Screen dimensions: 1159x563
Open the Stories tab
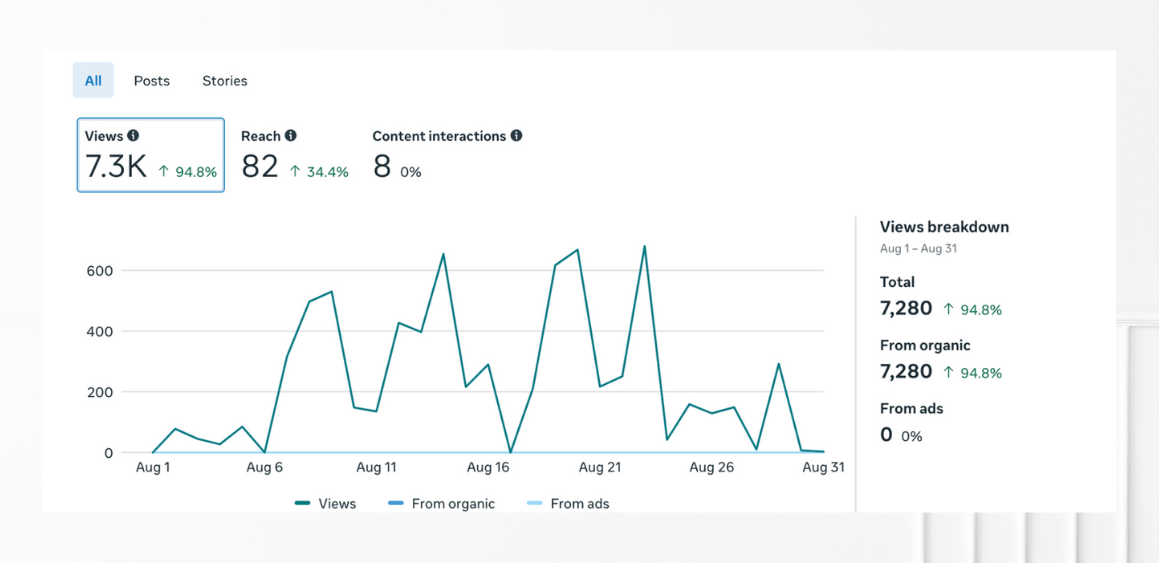click(225, 81)
